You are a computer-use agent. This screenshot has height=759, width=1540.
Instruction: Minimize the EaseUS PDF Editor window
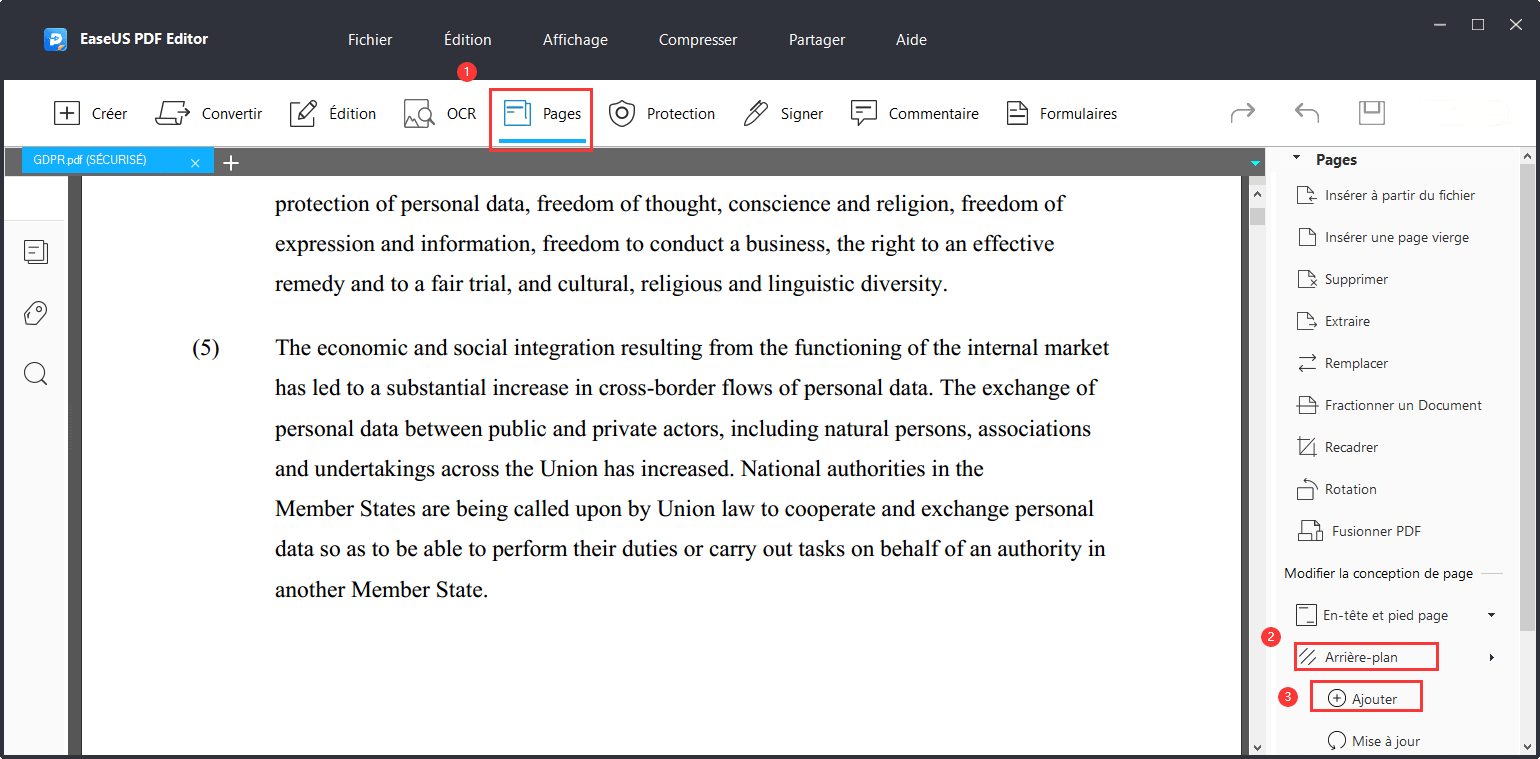coord(1439,25)
